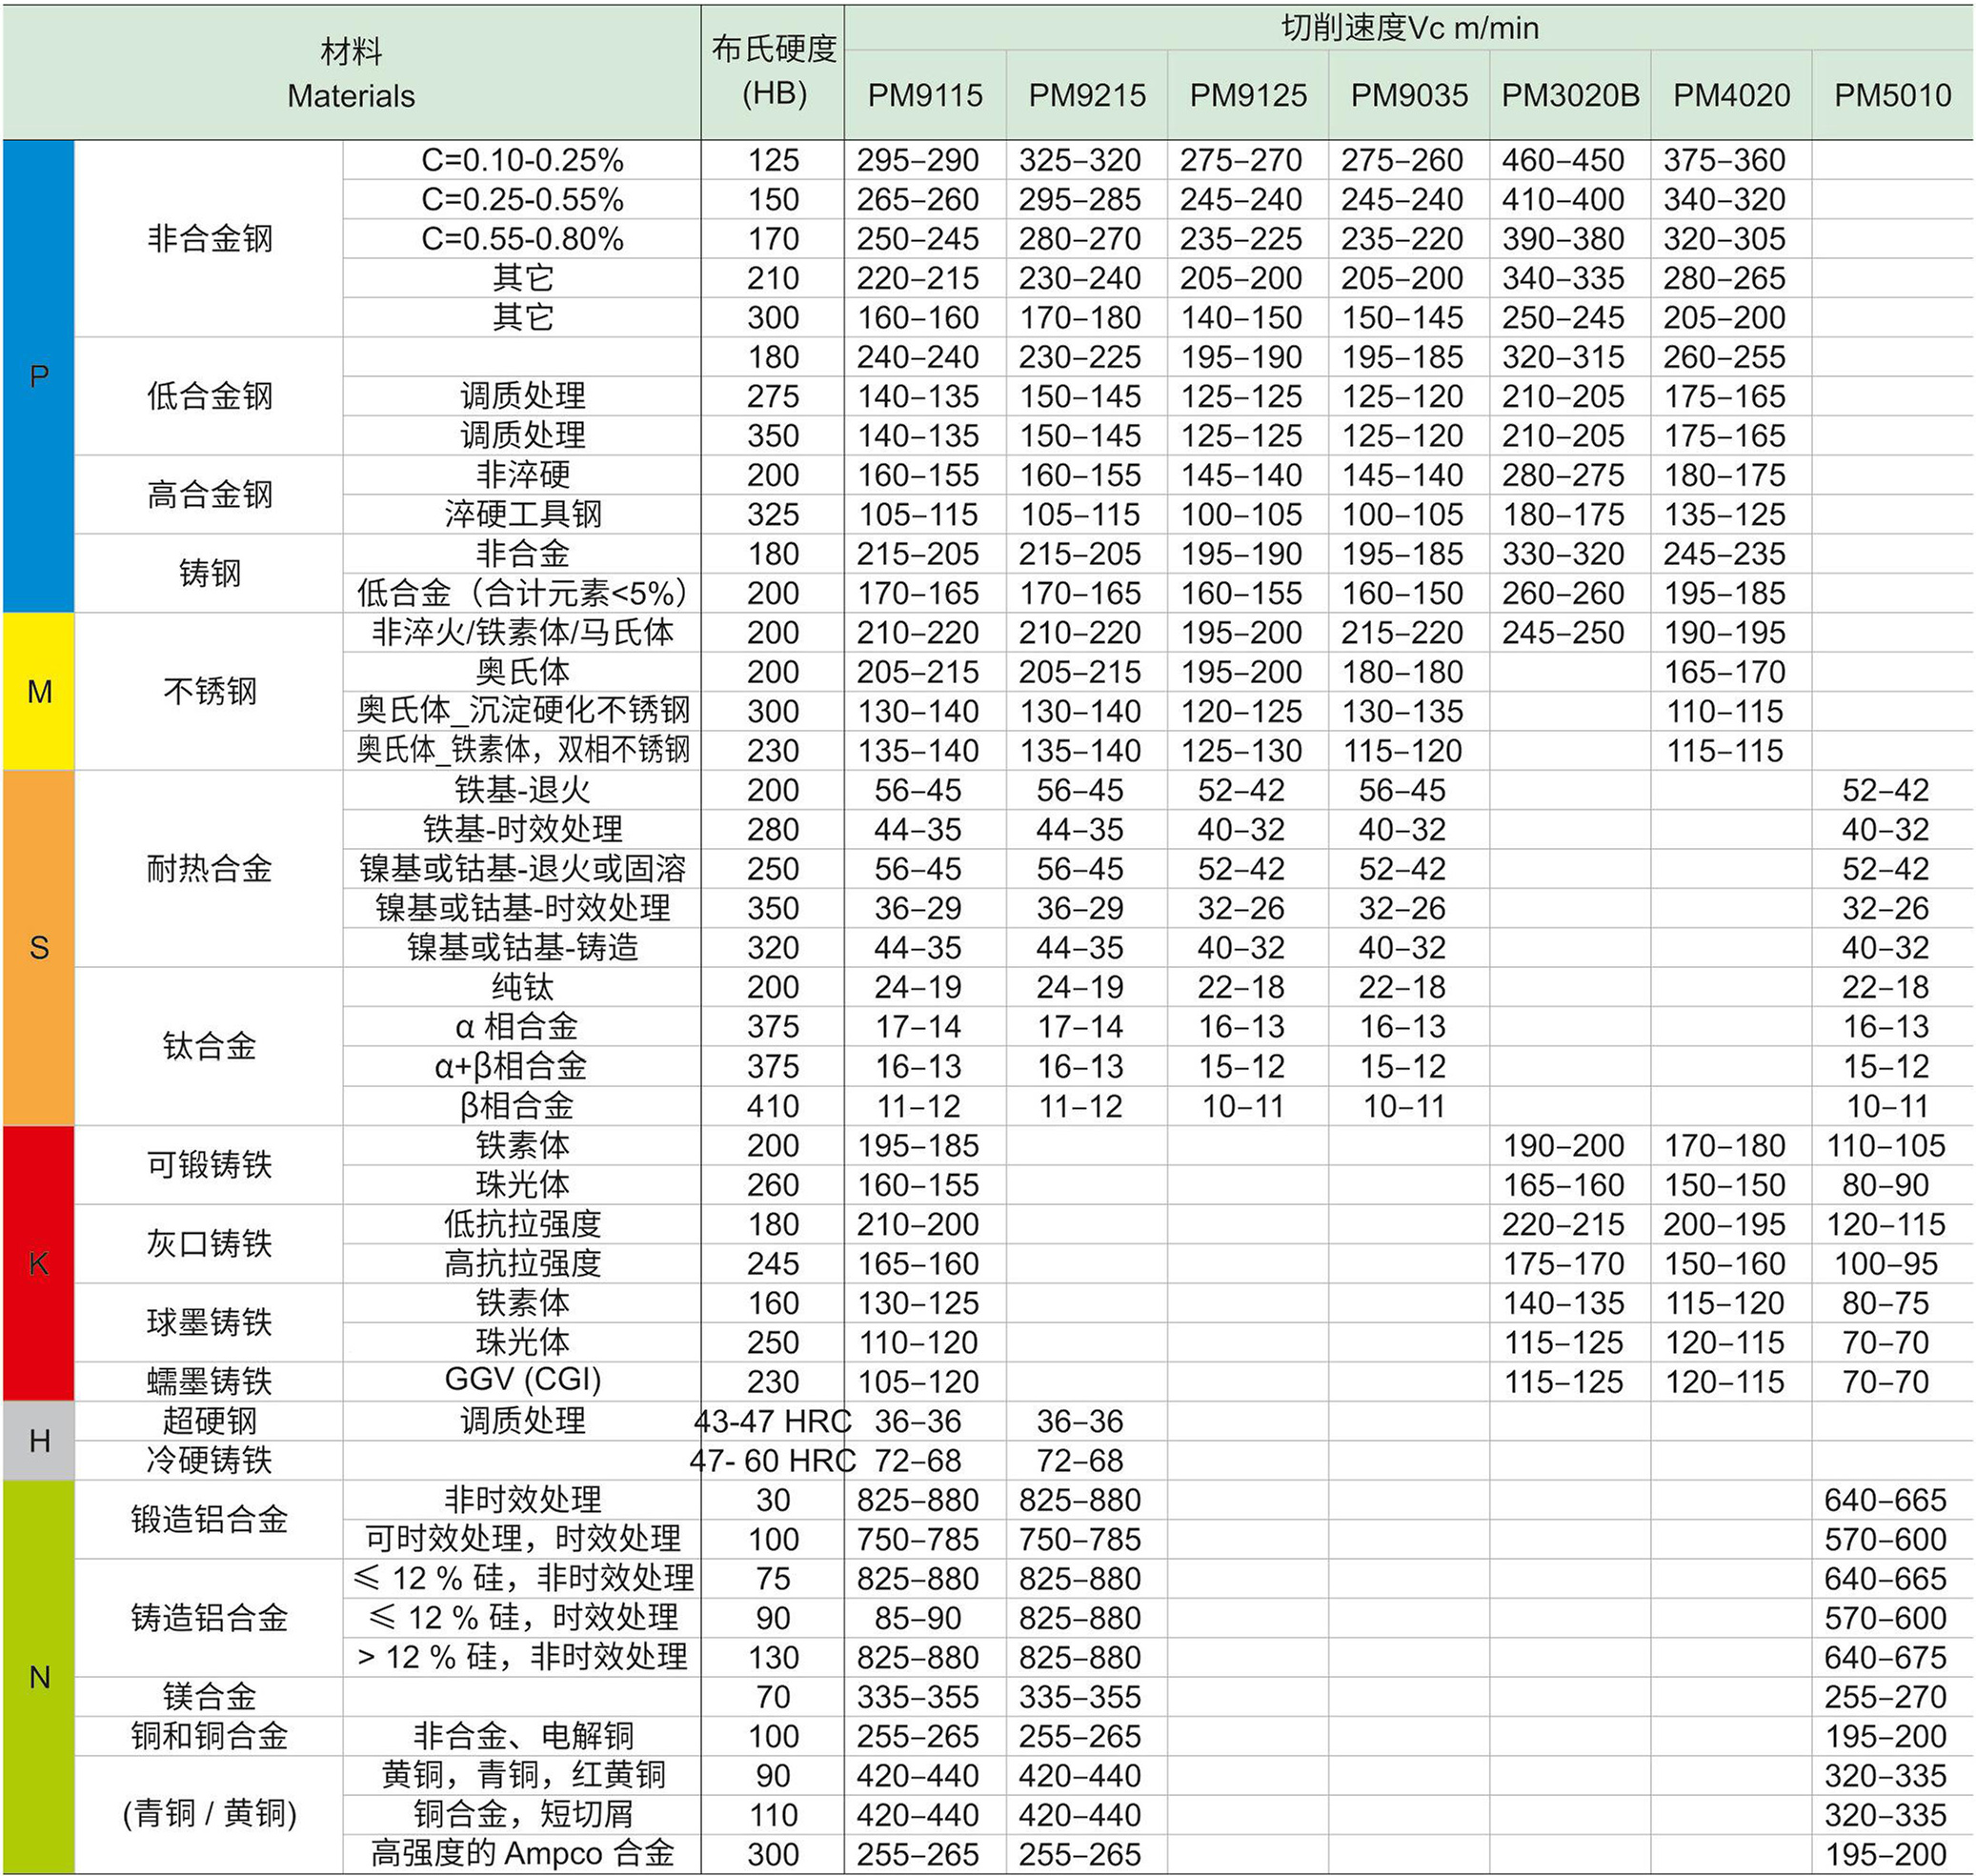1976x1876 pixels.
Task: Click the 低合金钢 material group
Action: click(209, 396)
